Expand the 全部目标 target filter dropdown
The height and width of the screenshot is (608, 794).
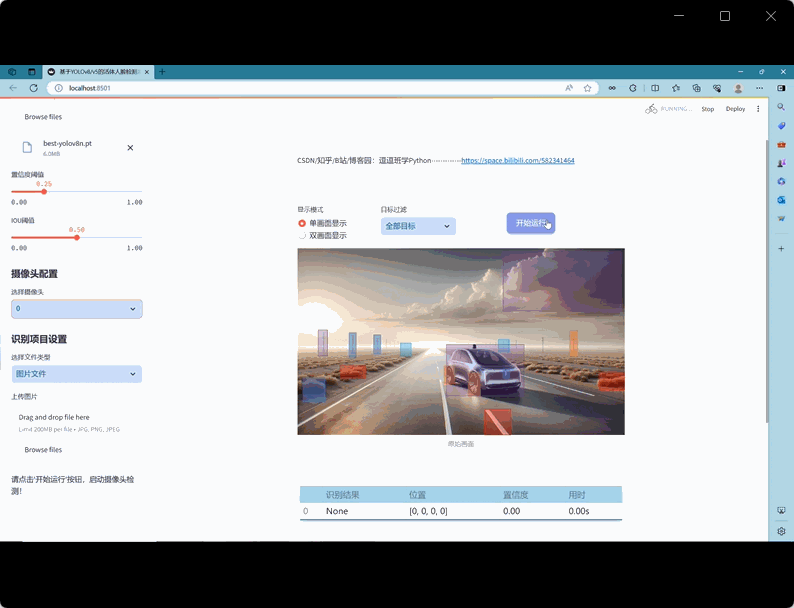418,226
